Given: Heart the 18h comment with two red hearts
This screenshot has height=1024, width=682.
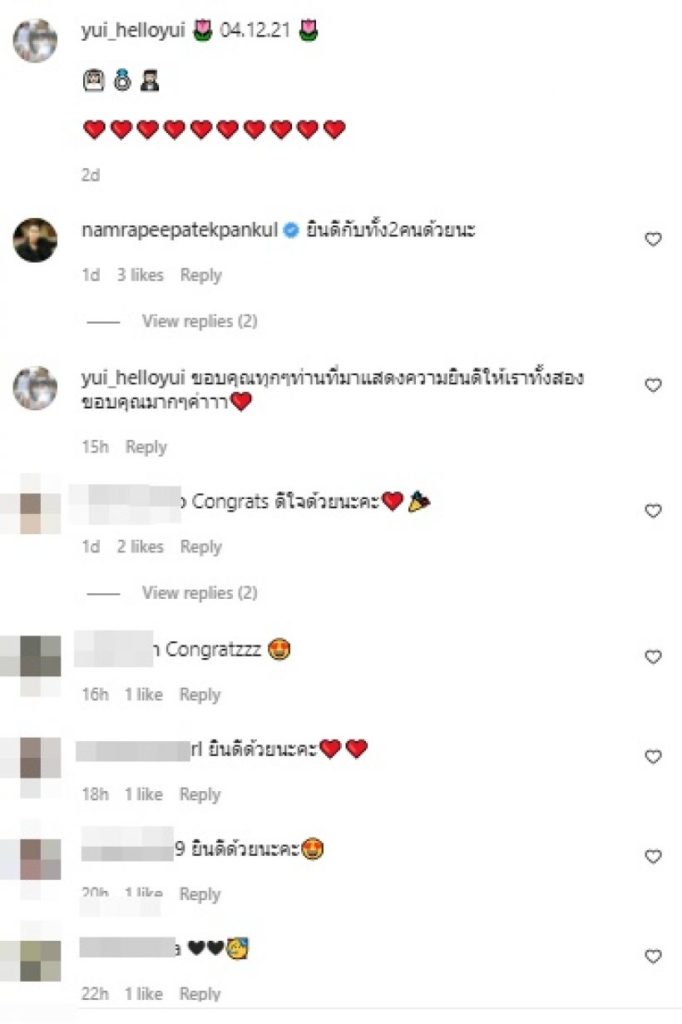Looking at the screenshot, I should coord(653,756).
